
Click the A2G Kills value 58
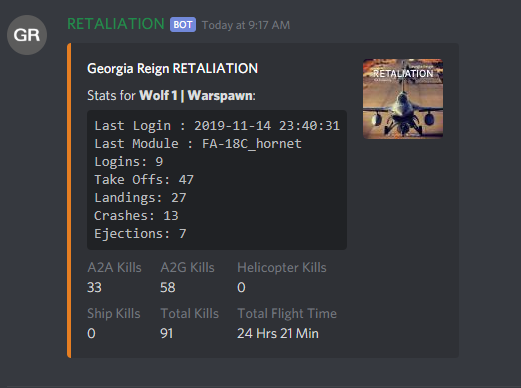tap(168, 287)
